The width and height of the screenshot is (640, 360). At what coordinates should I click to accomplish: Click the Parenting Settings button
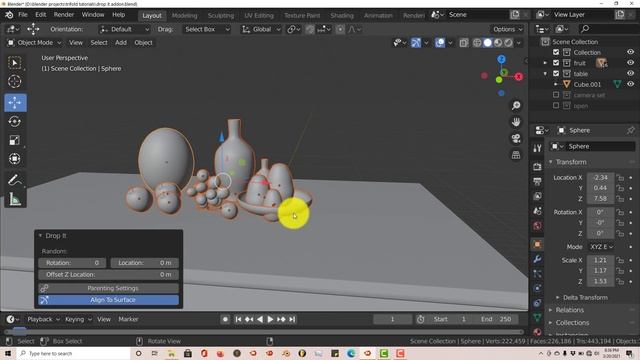(109, 288)
